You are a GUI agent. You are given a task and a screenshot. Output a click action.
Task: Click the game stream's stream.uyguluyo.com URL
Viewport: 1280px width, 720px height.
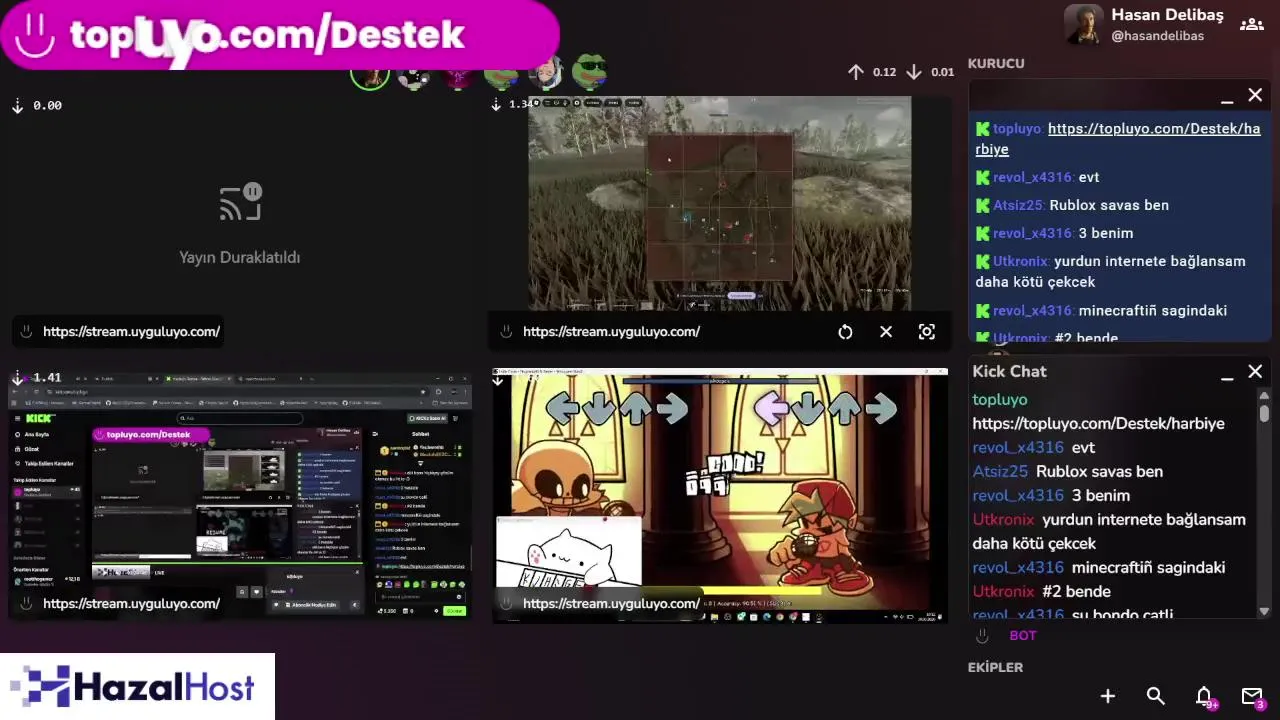tap(611, 332)
